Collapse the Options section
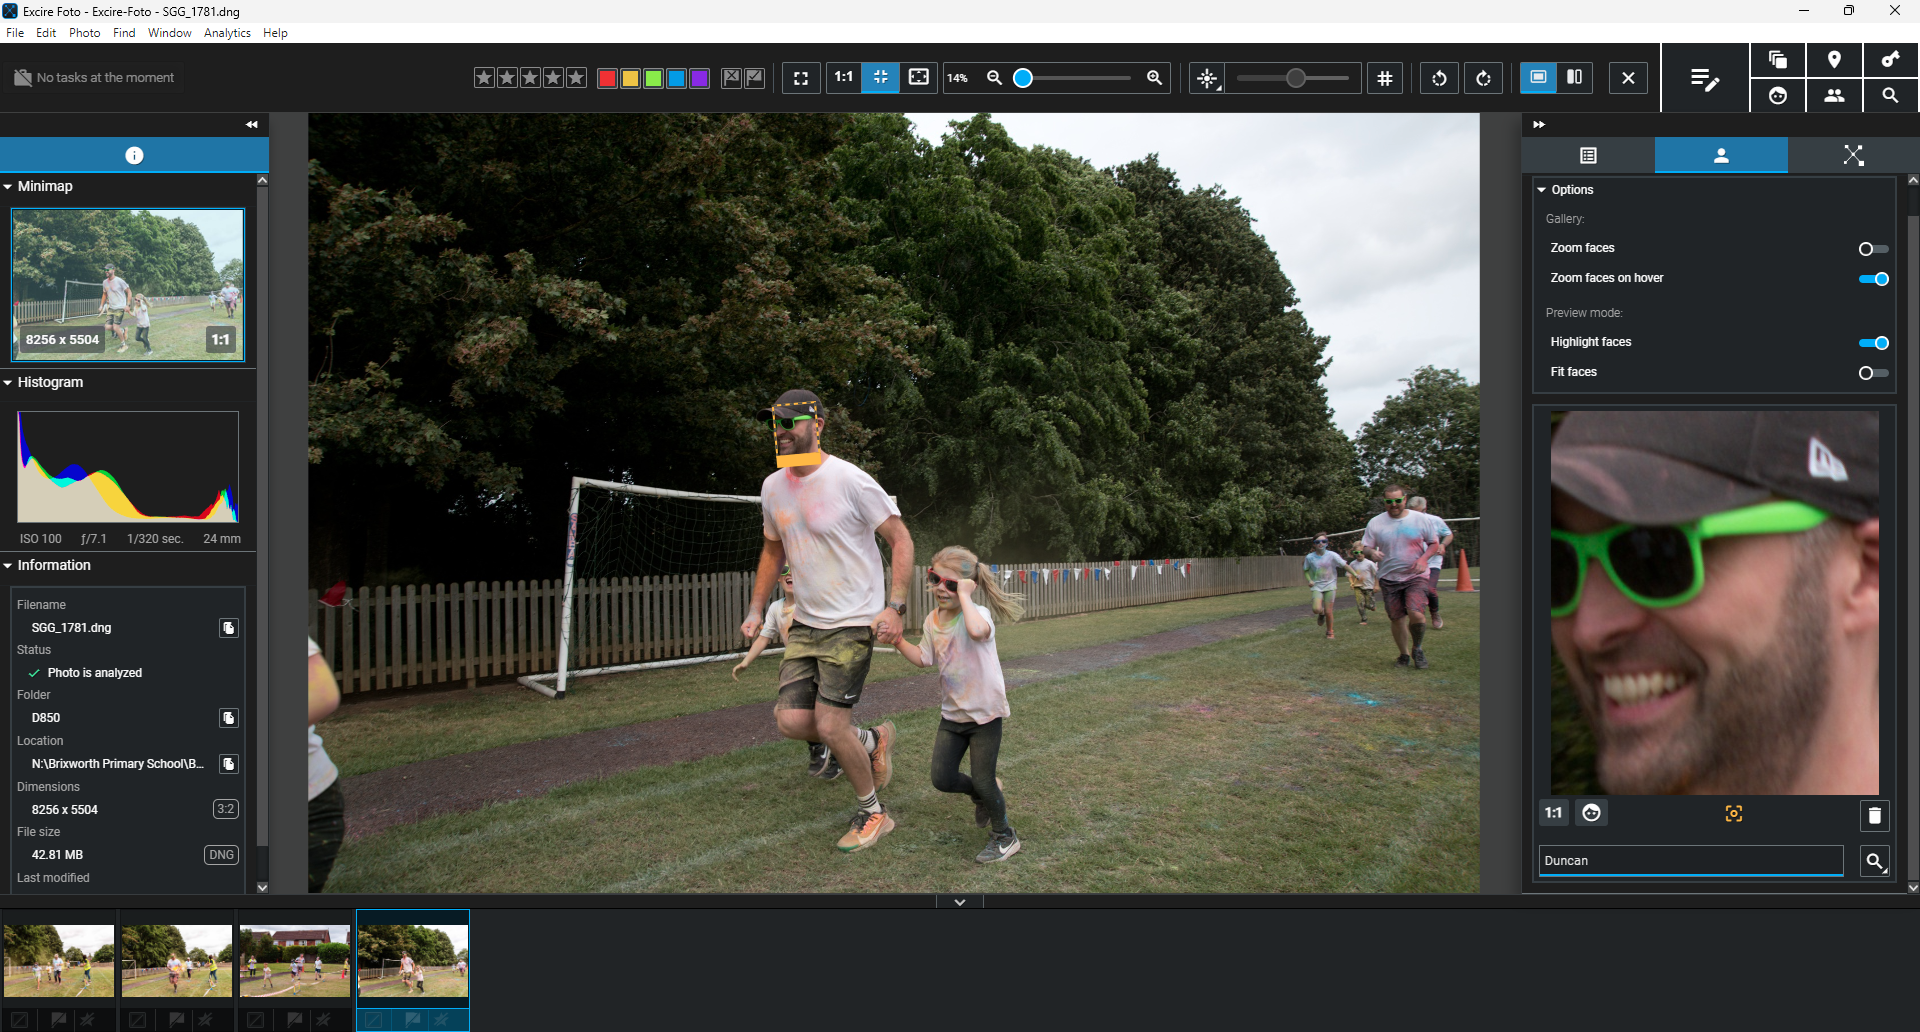 [x=1541, y=189]
